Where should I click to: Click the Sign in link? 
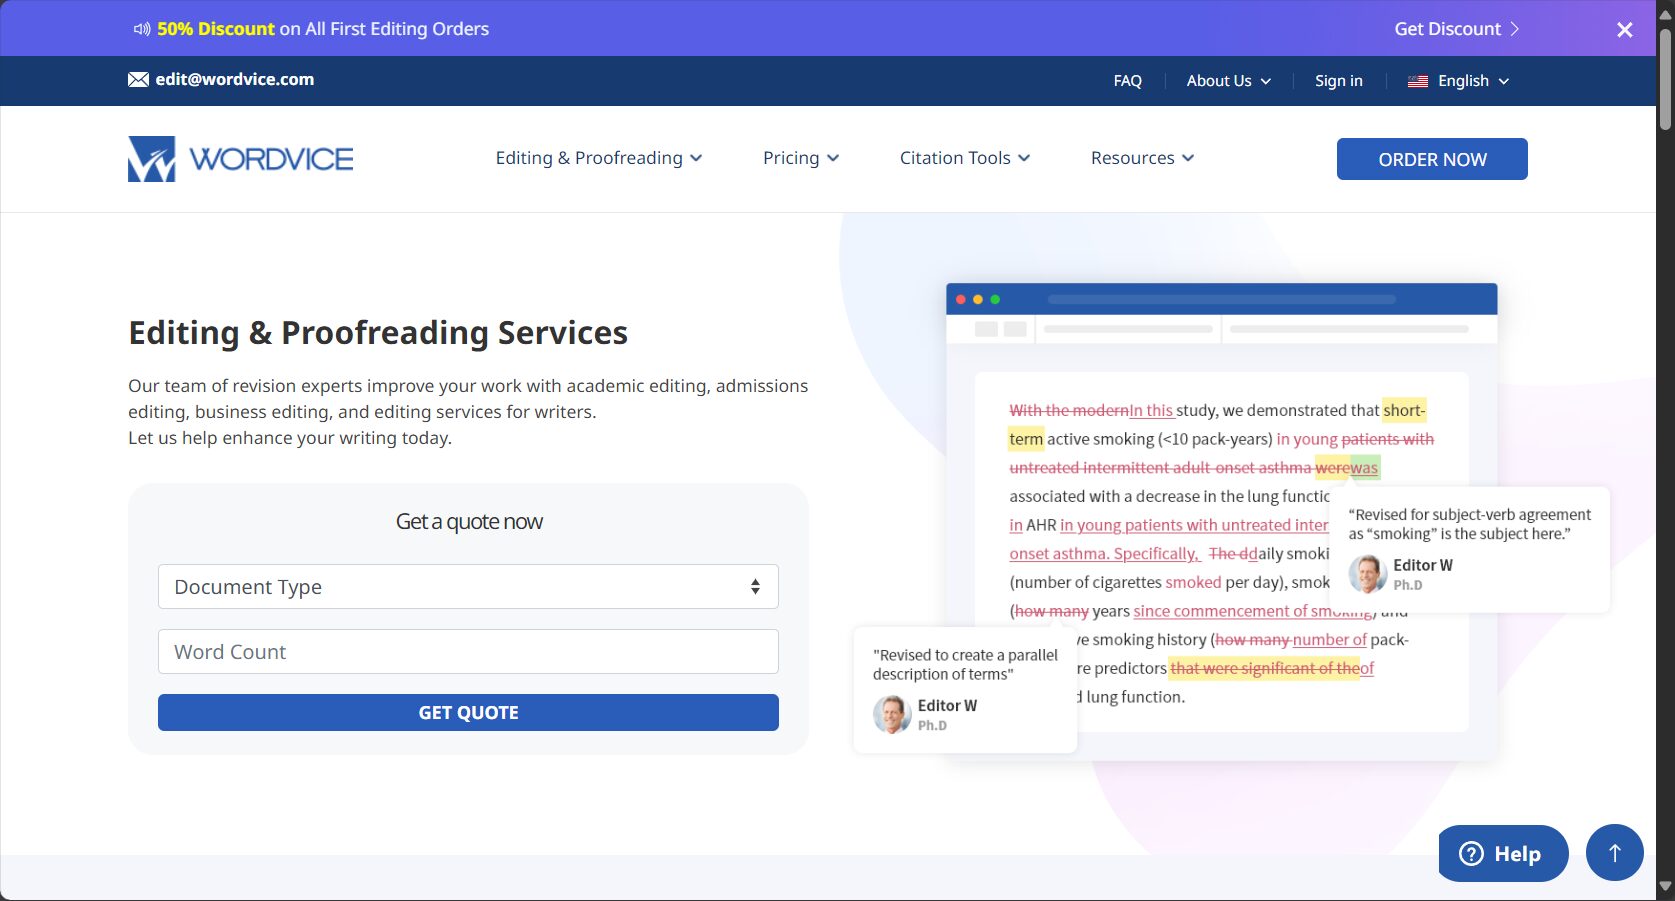coord(1338,81)
